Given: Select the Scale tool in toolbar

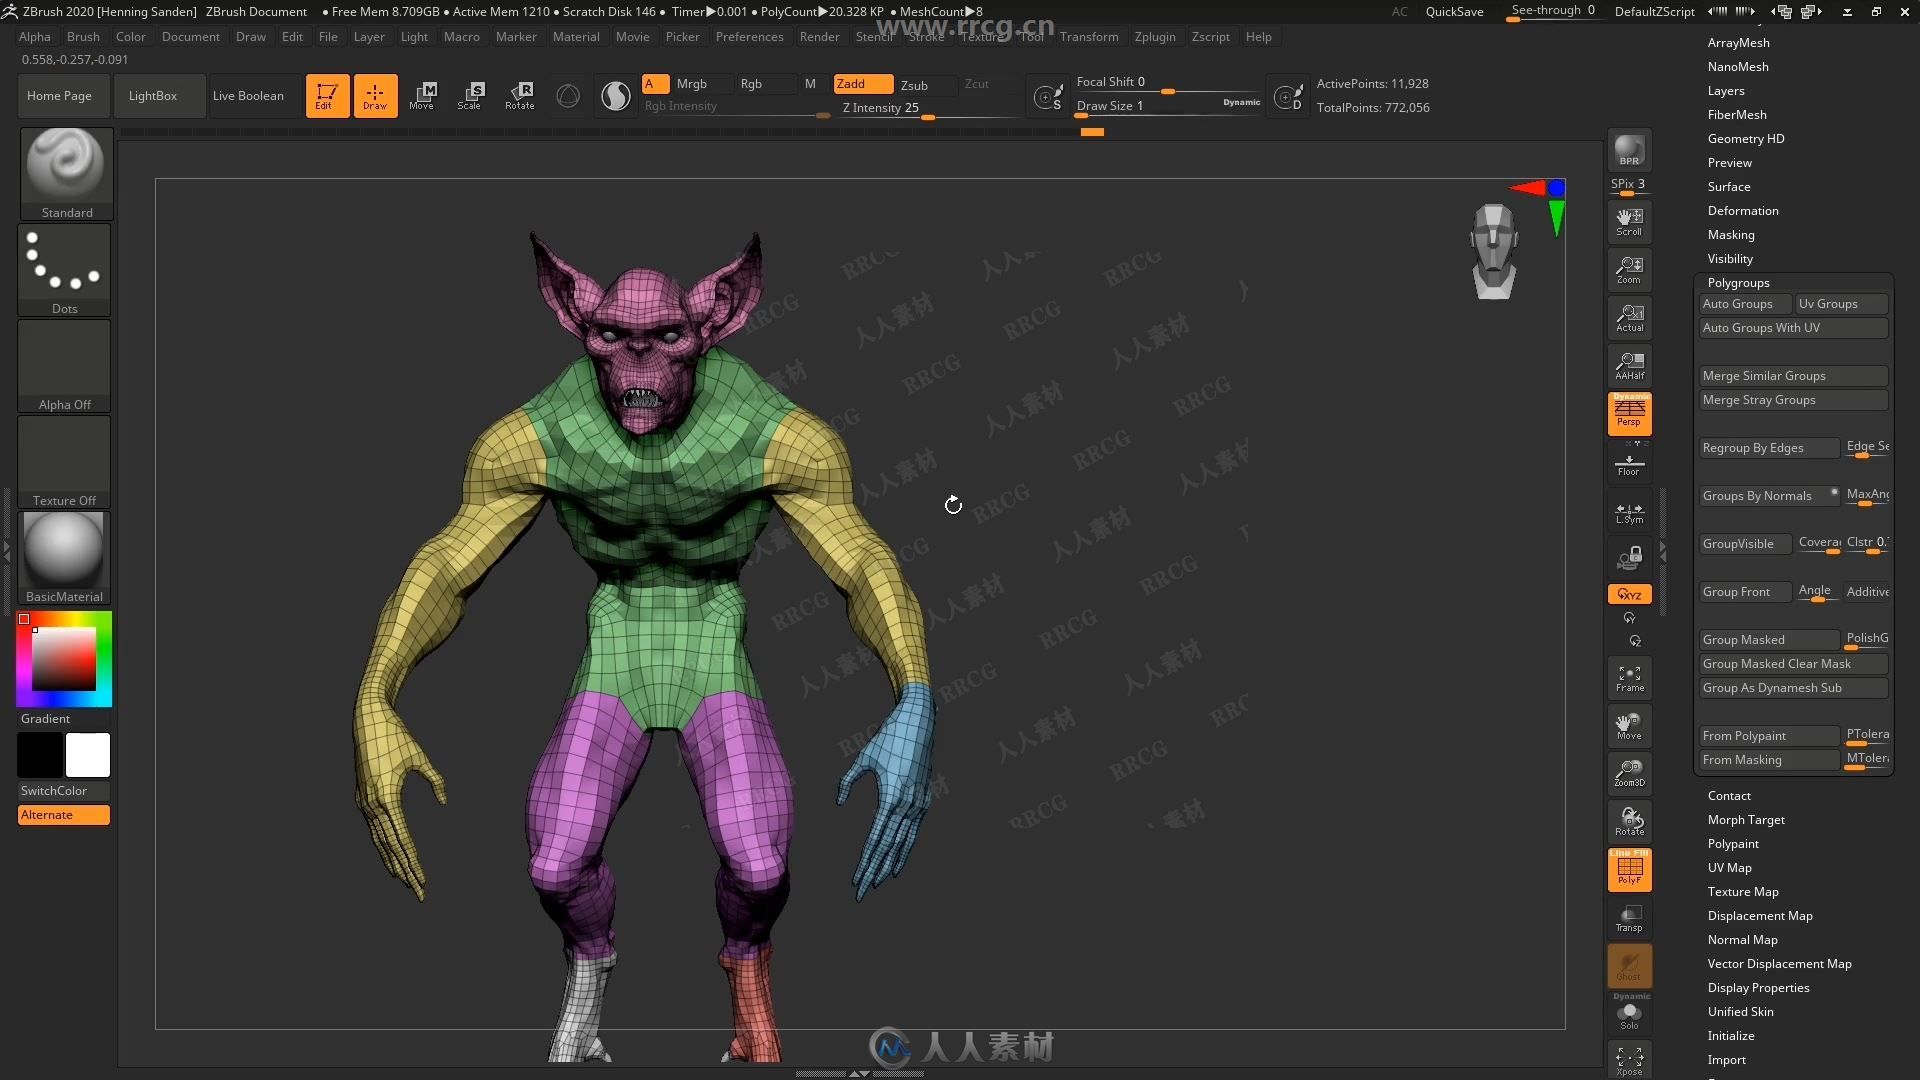Looking at the screenshot, I should coord(472,94).
